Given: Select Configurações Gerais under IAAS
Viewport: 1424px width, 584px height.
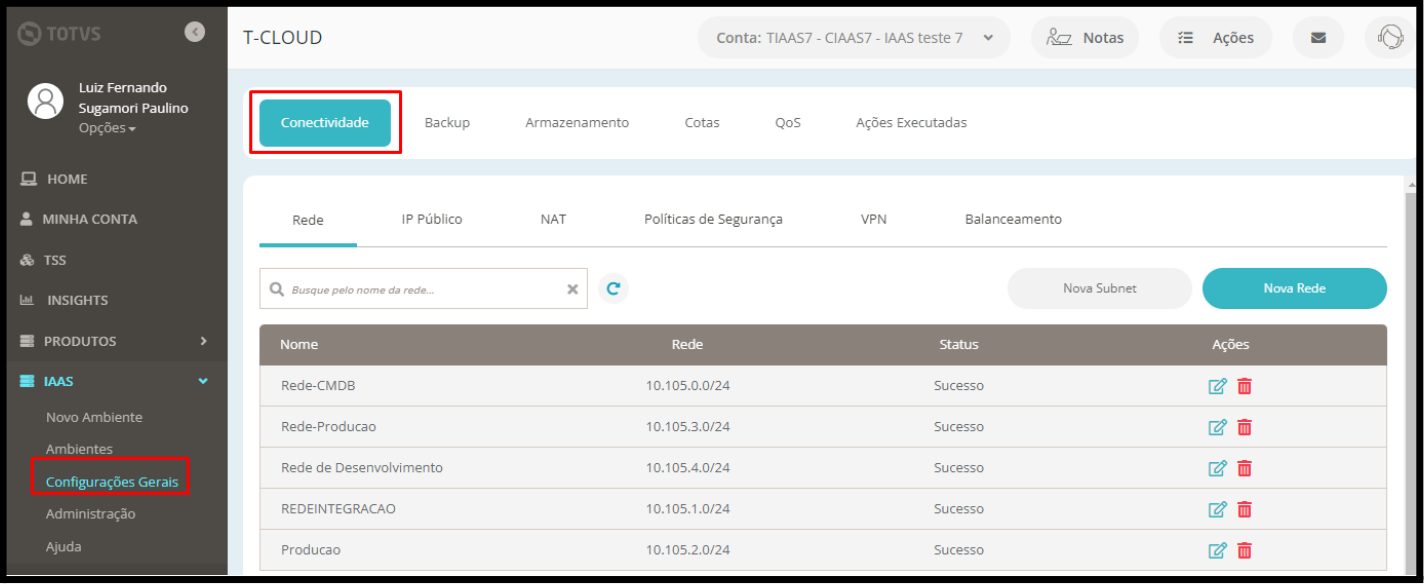Looking at the screenshot, I should click(112, 482).
